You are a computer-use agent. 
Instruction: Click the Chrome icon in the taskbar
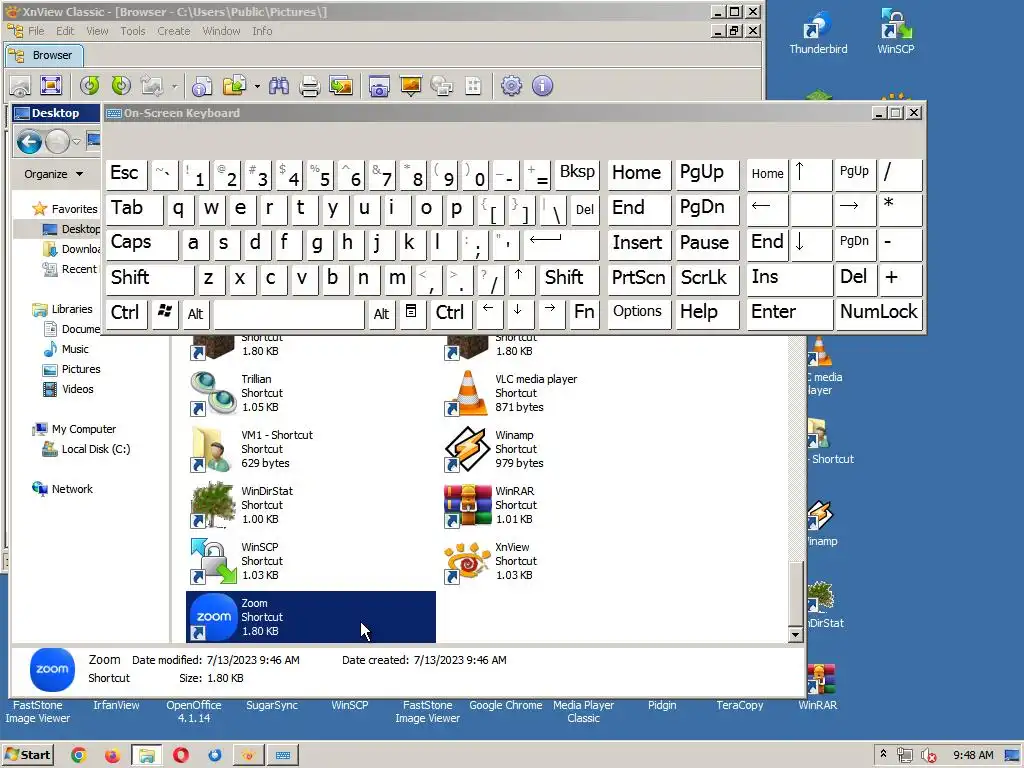pyautogui.click(x=78, y=755)
